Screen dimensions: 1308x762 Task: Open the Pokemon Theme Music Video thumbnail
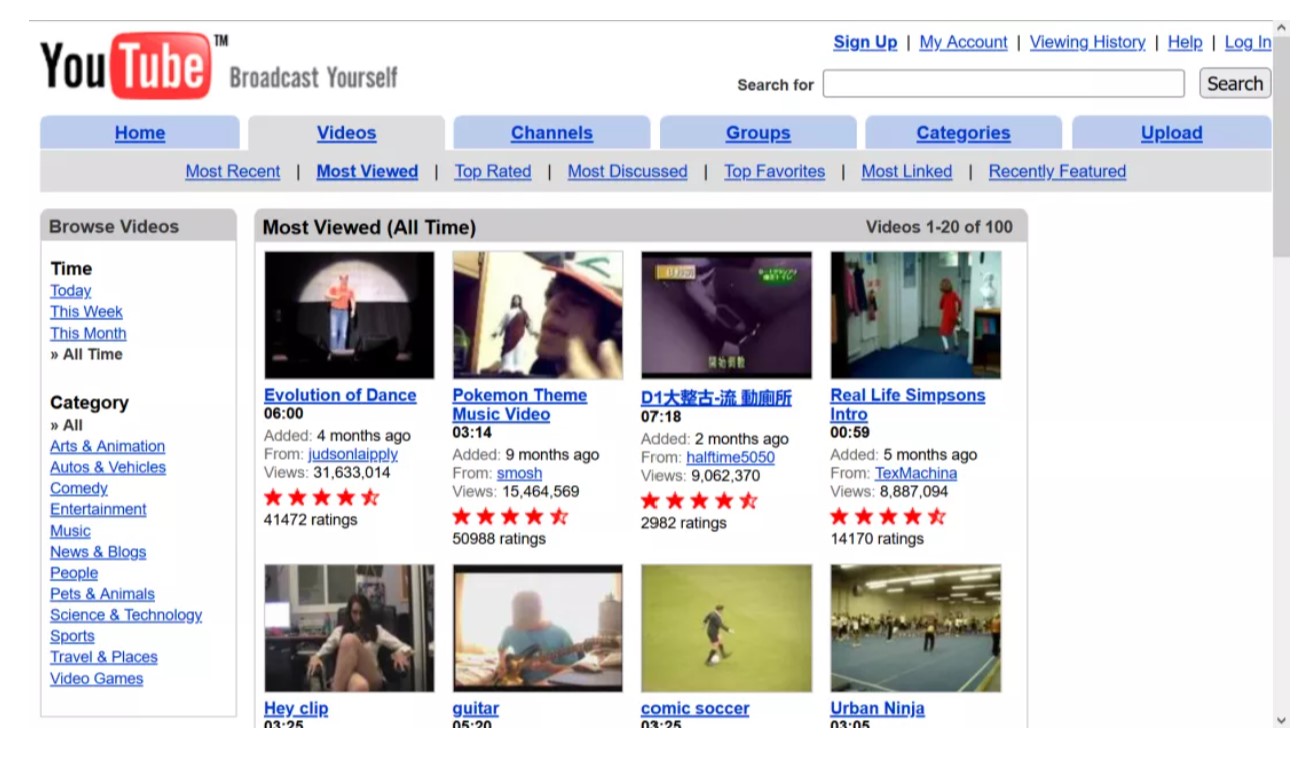pyautogui.click(x=538, y=315)
